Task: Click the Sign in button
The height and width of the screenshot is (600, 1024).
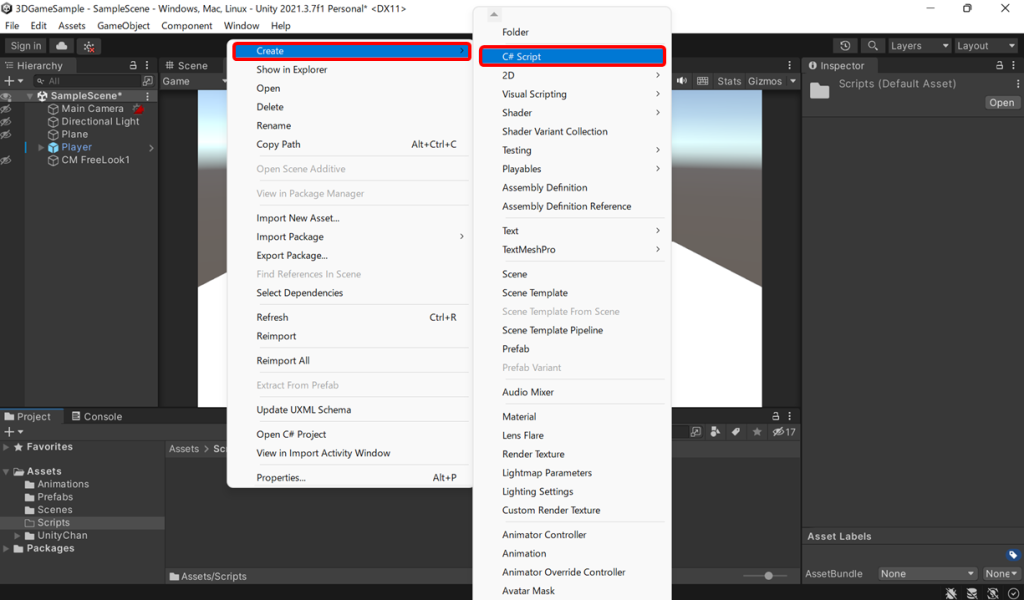Action: pyautogui.click(x=25, y=46)
